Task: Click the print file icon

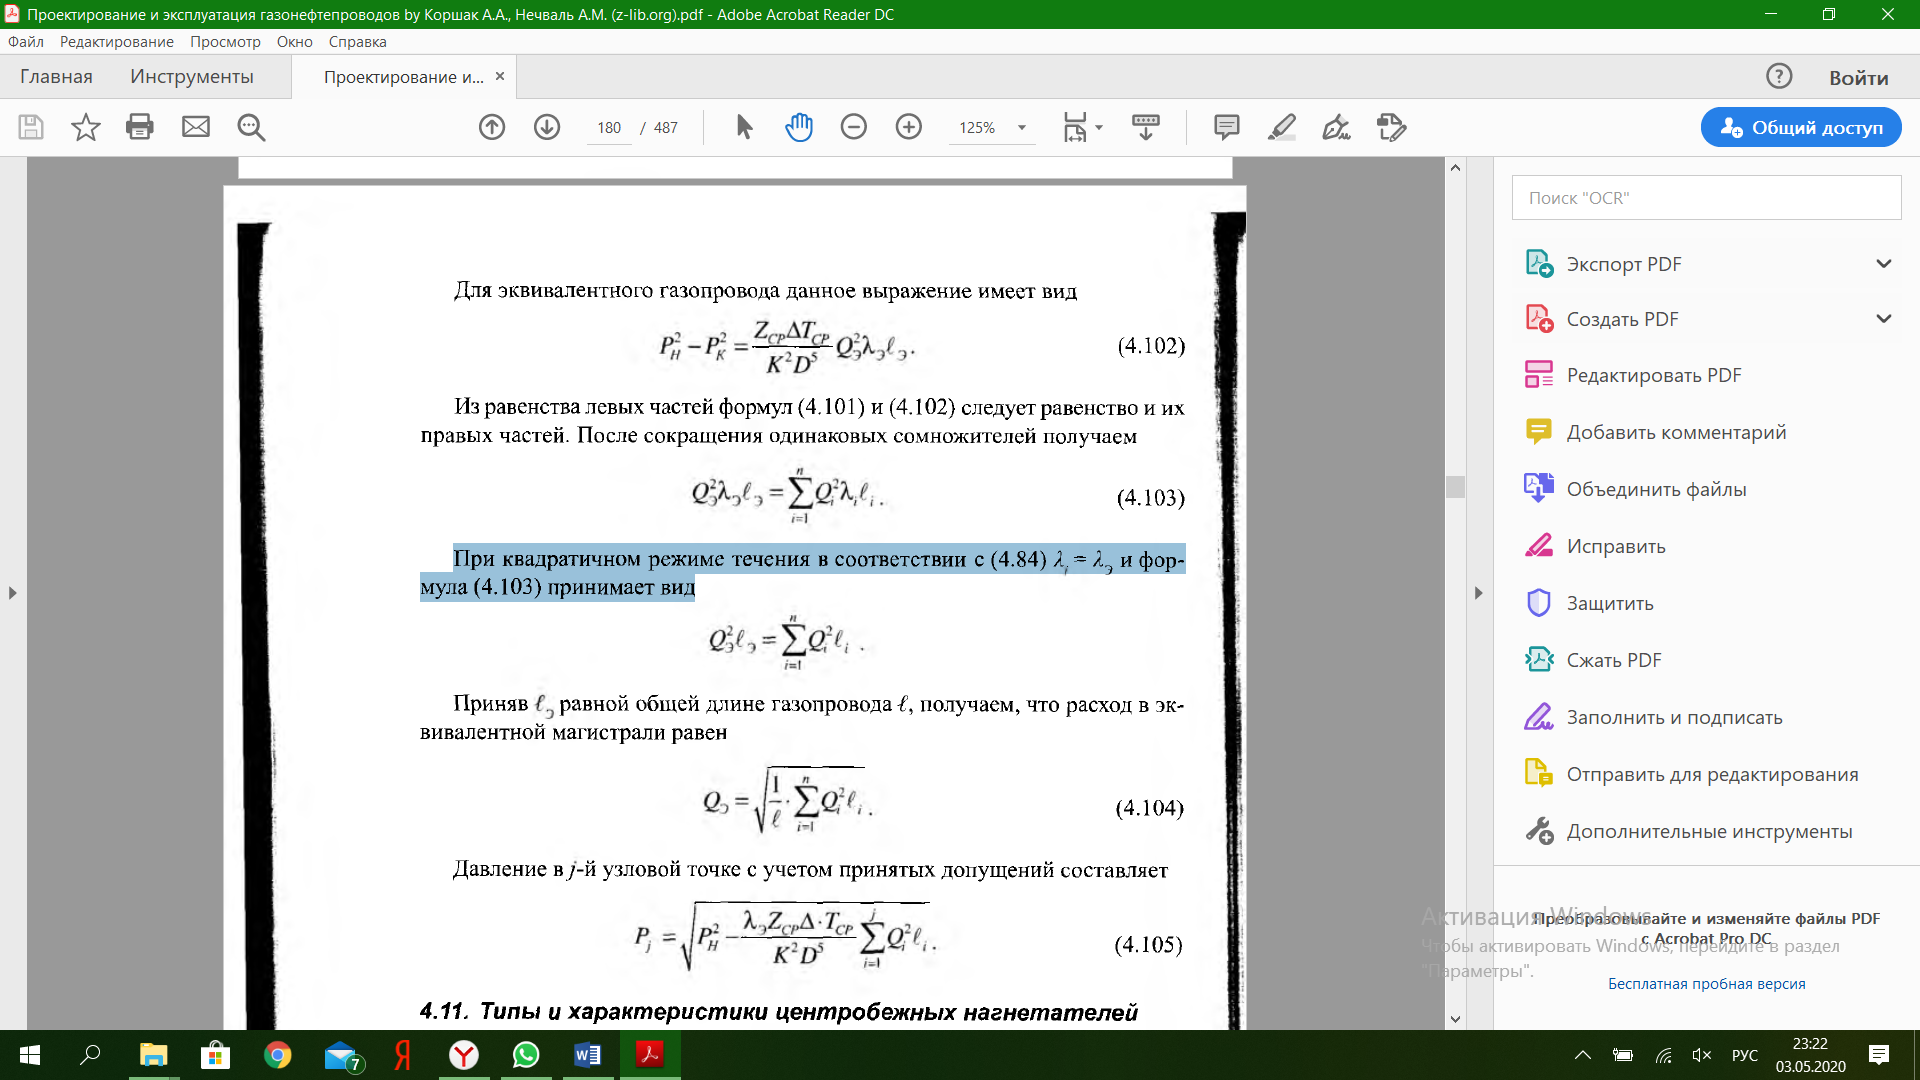Action: [x=140, y=127]
